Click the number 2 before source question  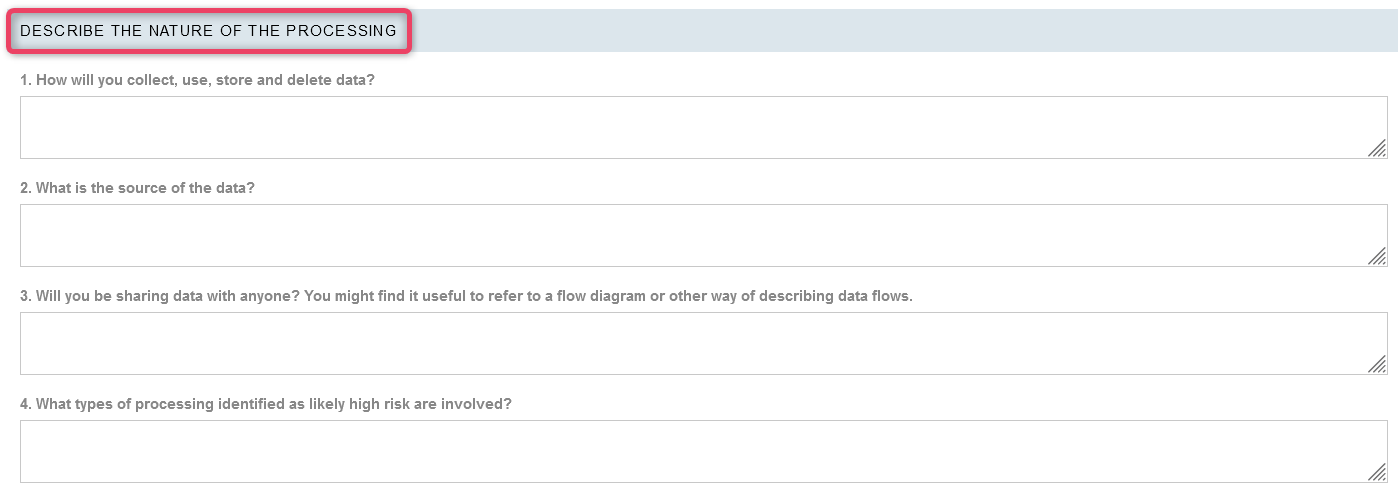(25, 188)
